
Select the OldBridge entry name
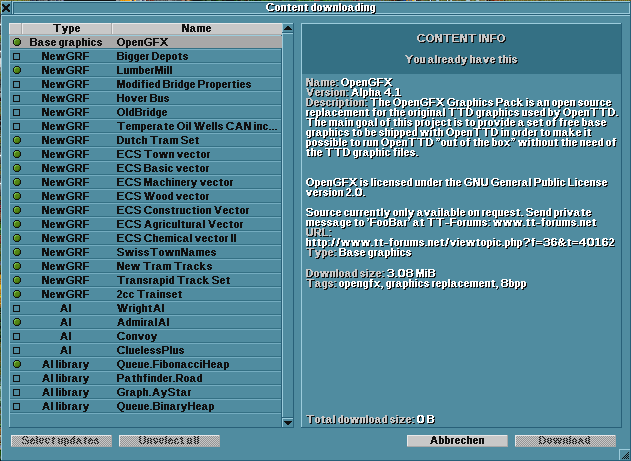pyautogui.click(x=142, y=112)
